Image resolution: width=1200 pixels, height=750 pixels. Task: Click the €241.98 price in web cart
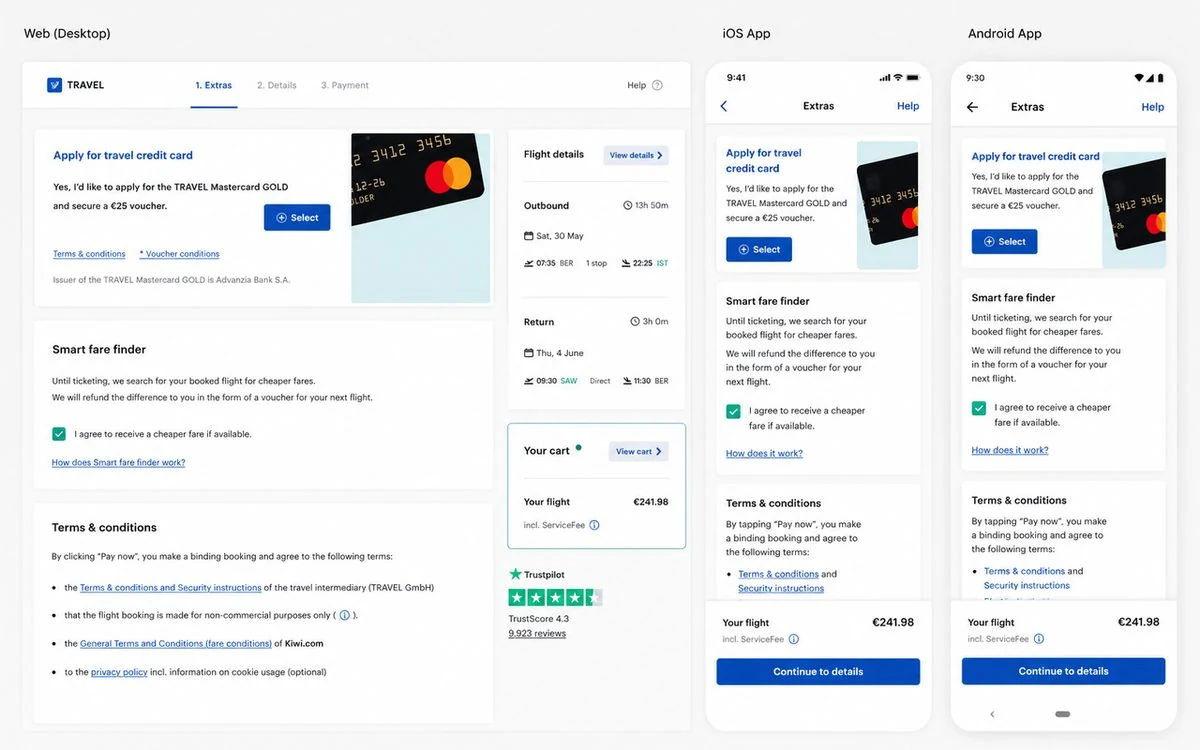(651, 502)
